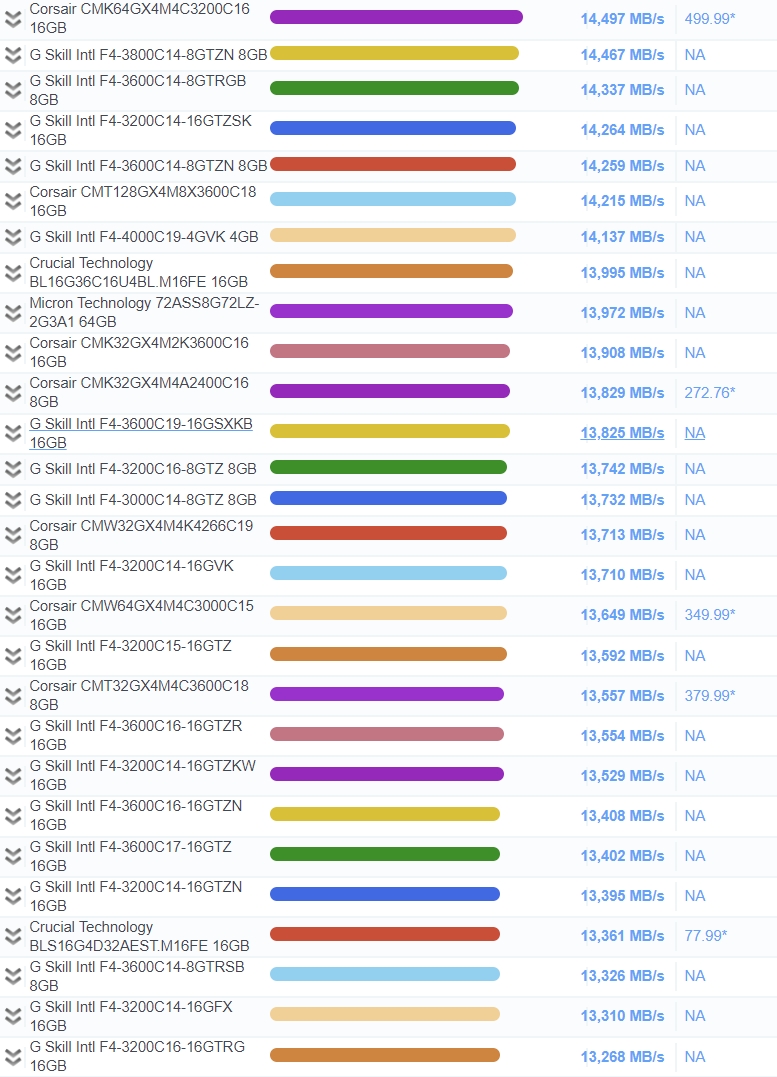Expand the Corsair CMT32GX4M4C3600C18 row chevron

click(13, 695)
